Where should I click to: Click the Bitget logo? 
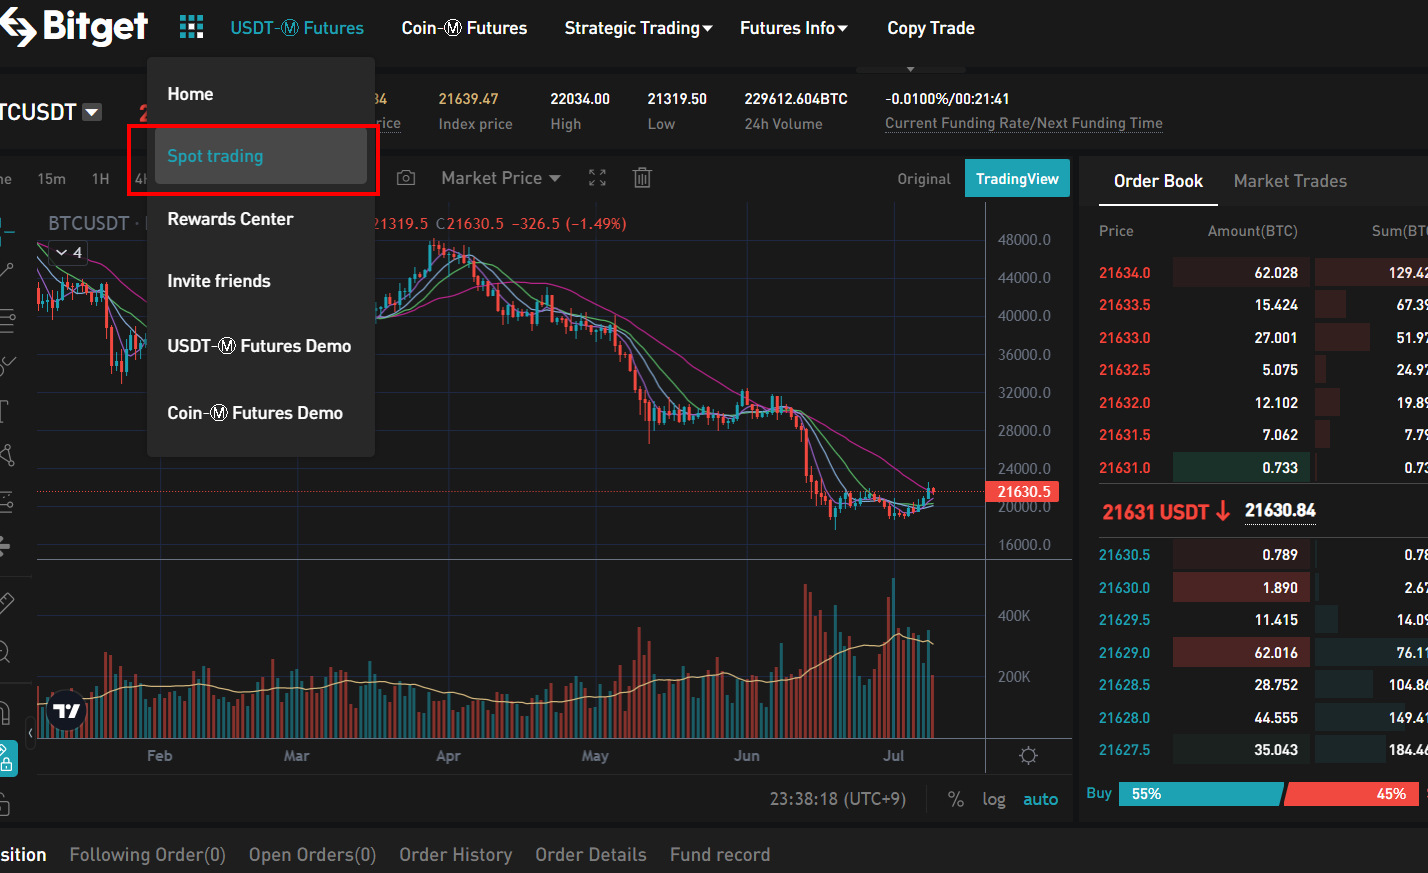pos(74,27)
